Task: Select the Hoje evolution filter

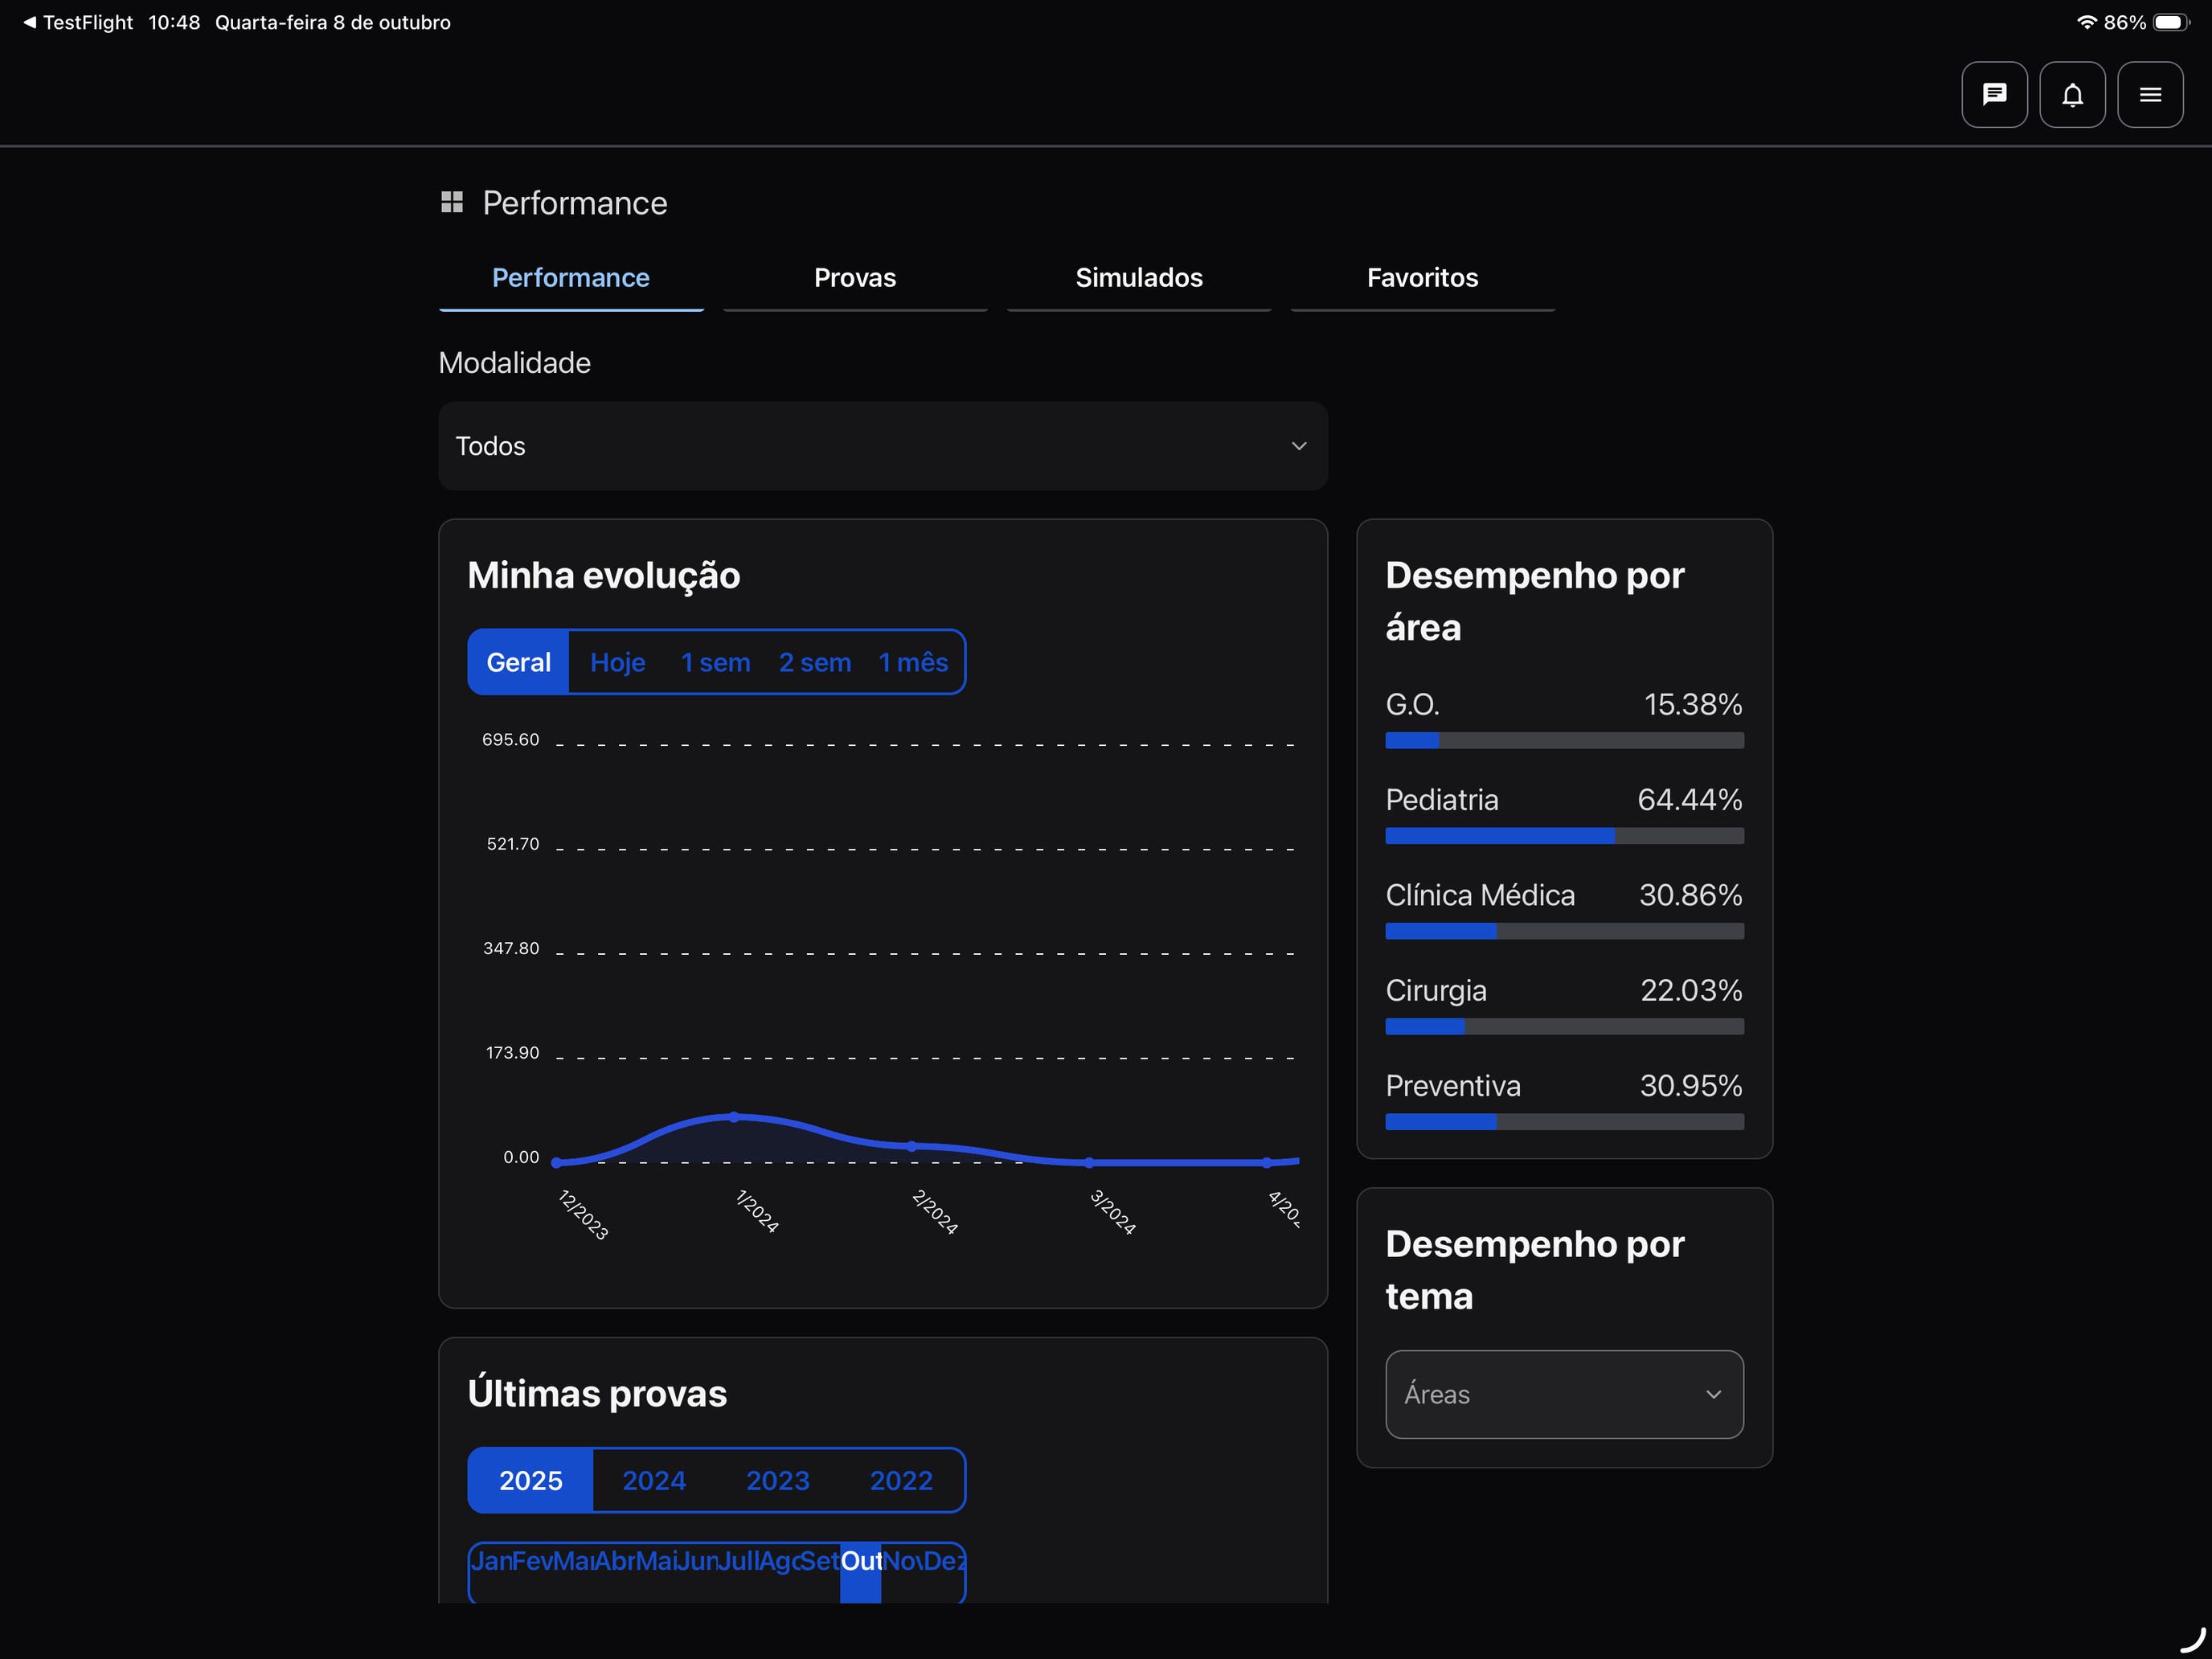Action: tap(618, 662)
